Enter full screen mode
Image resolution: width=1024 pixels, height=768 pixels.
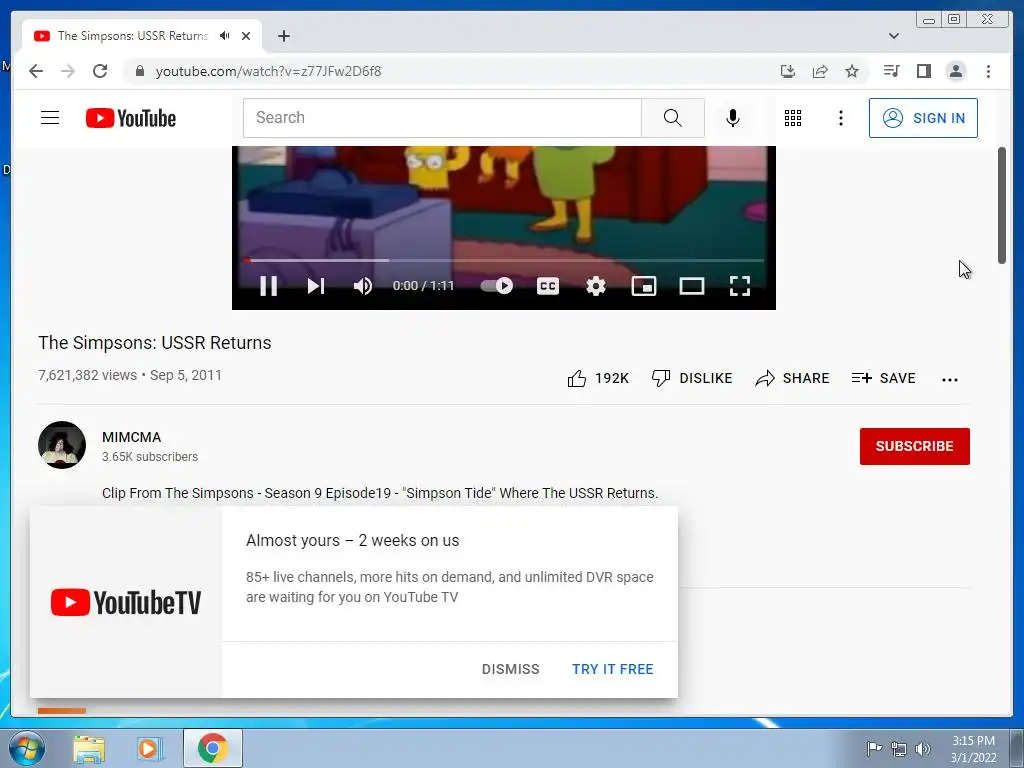(x=739, y=286)
